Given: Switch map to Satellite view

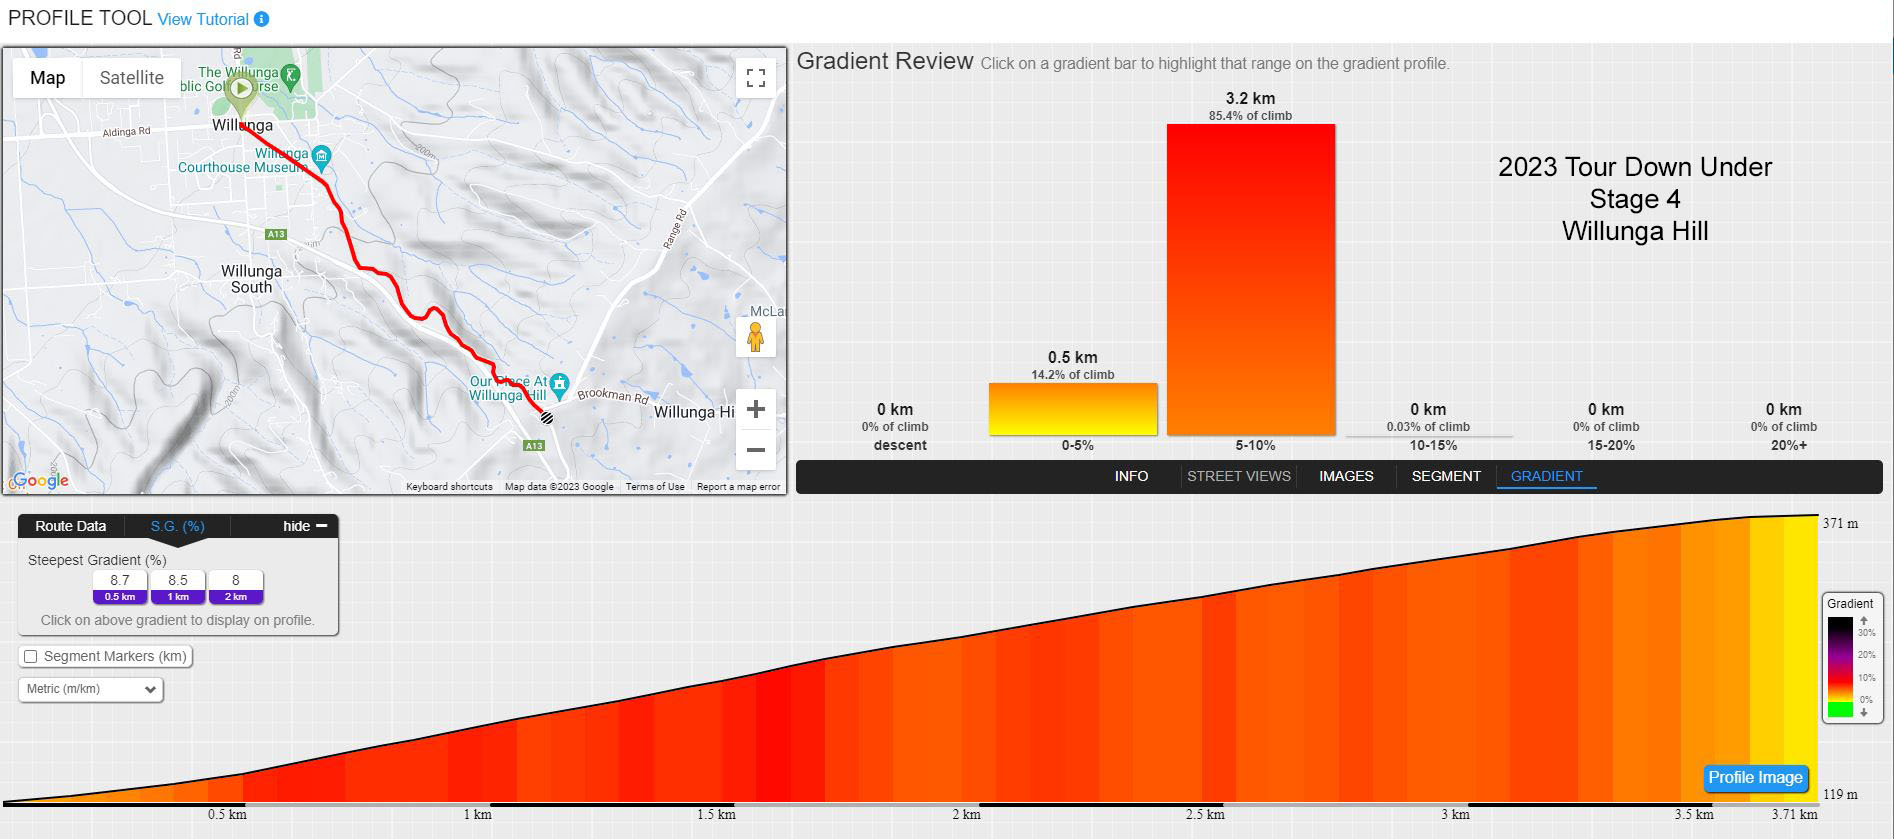Looking at the screenshot, I should [x=131, y=78].
